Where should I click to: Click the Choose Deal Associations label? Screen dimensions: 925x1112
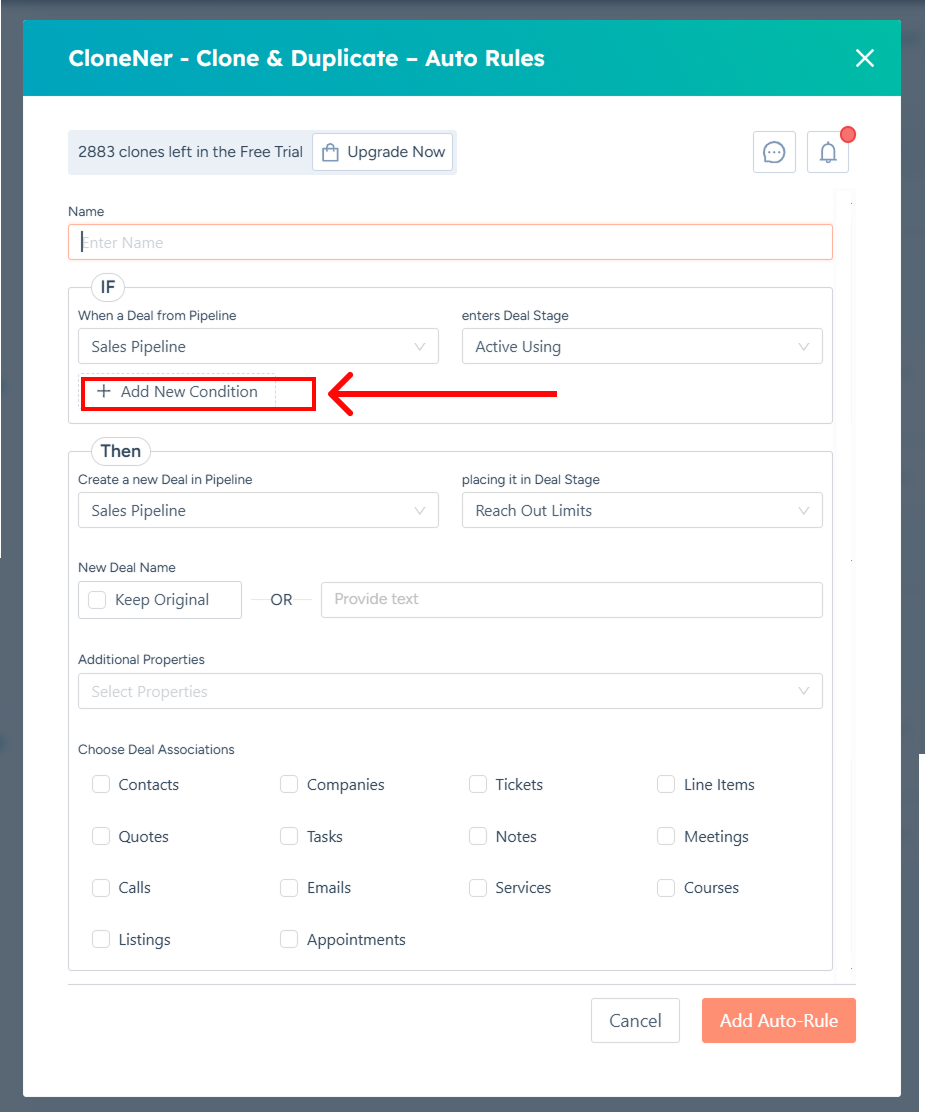[x=156, y=750]
